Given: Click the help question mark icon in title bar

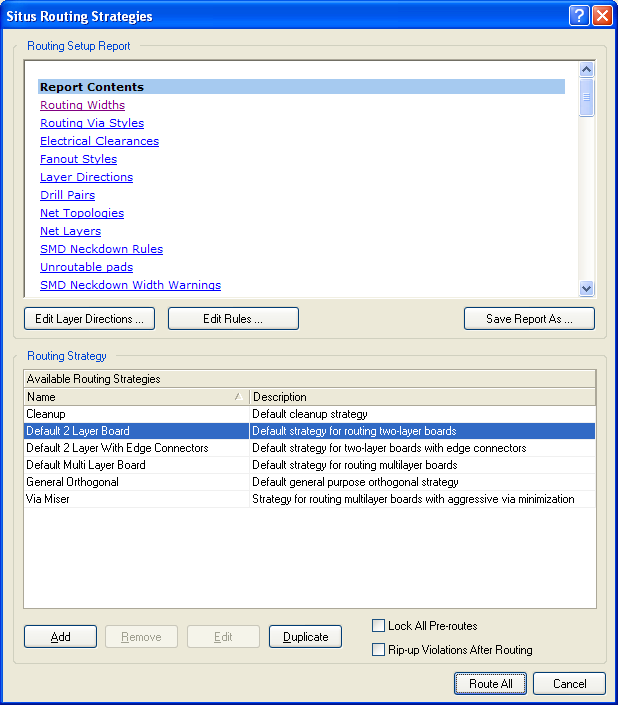Looking at the screenshot, I should click(x=579, y=16).
